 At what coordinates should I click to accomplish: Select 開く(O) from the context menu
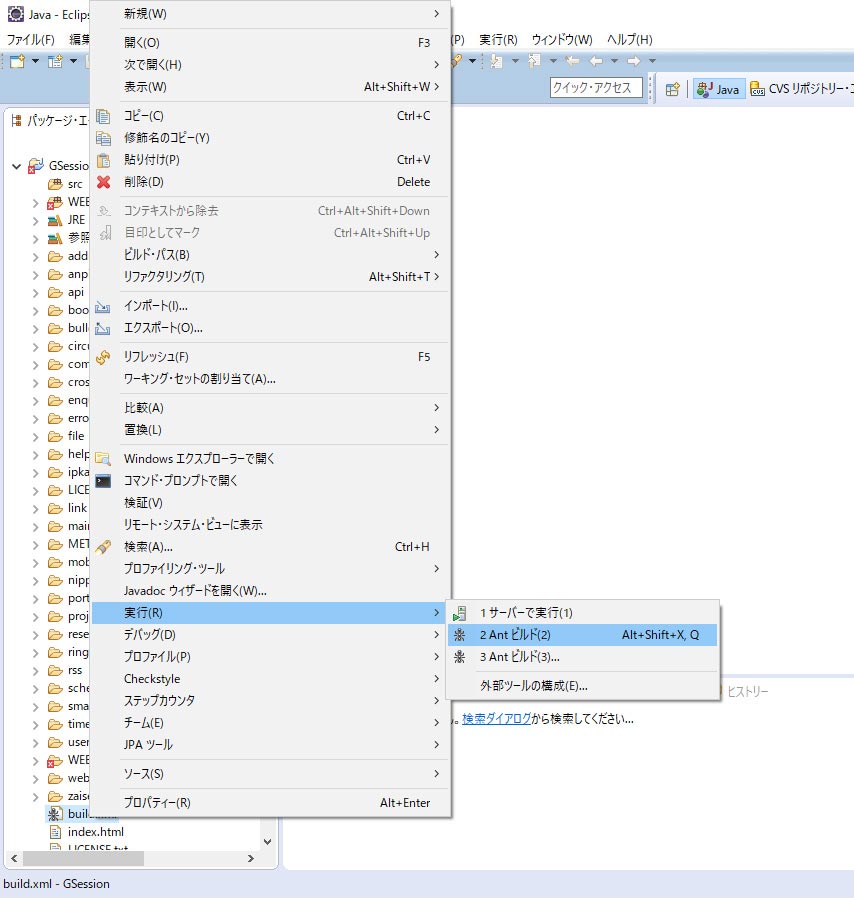click(x=271, y=43)
